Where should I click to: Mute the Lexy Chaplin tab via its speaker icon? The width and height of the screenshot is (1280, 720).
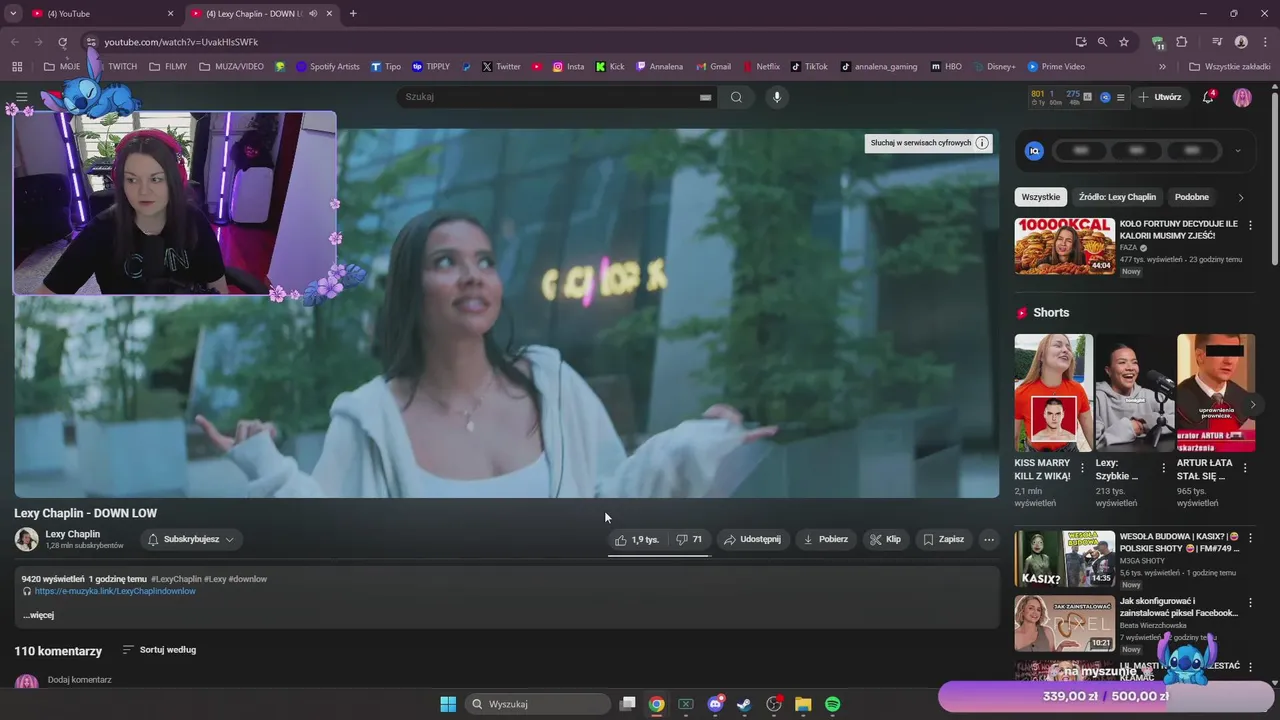[313, 14]
